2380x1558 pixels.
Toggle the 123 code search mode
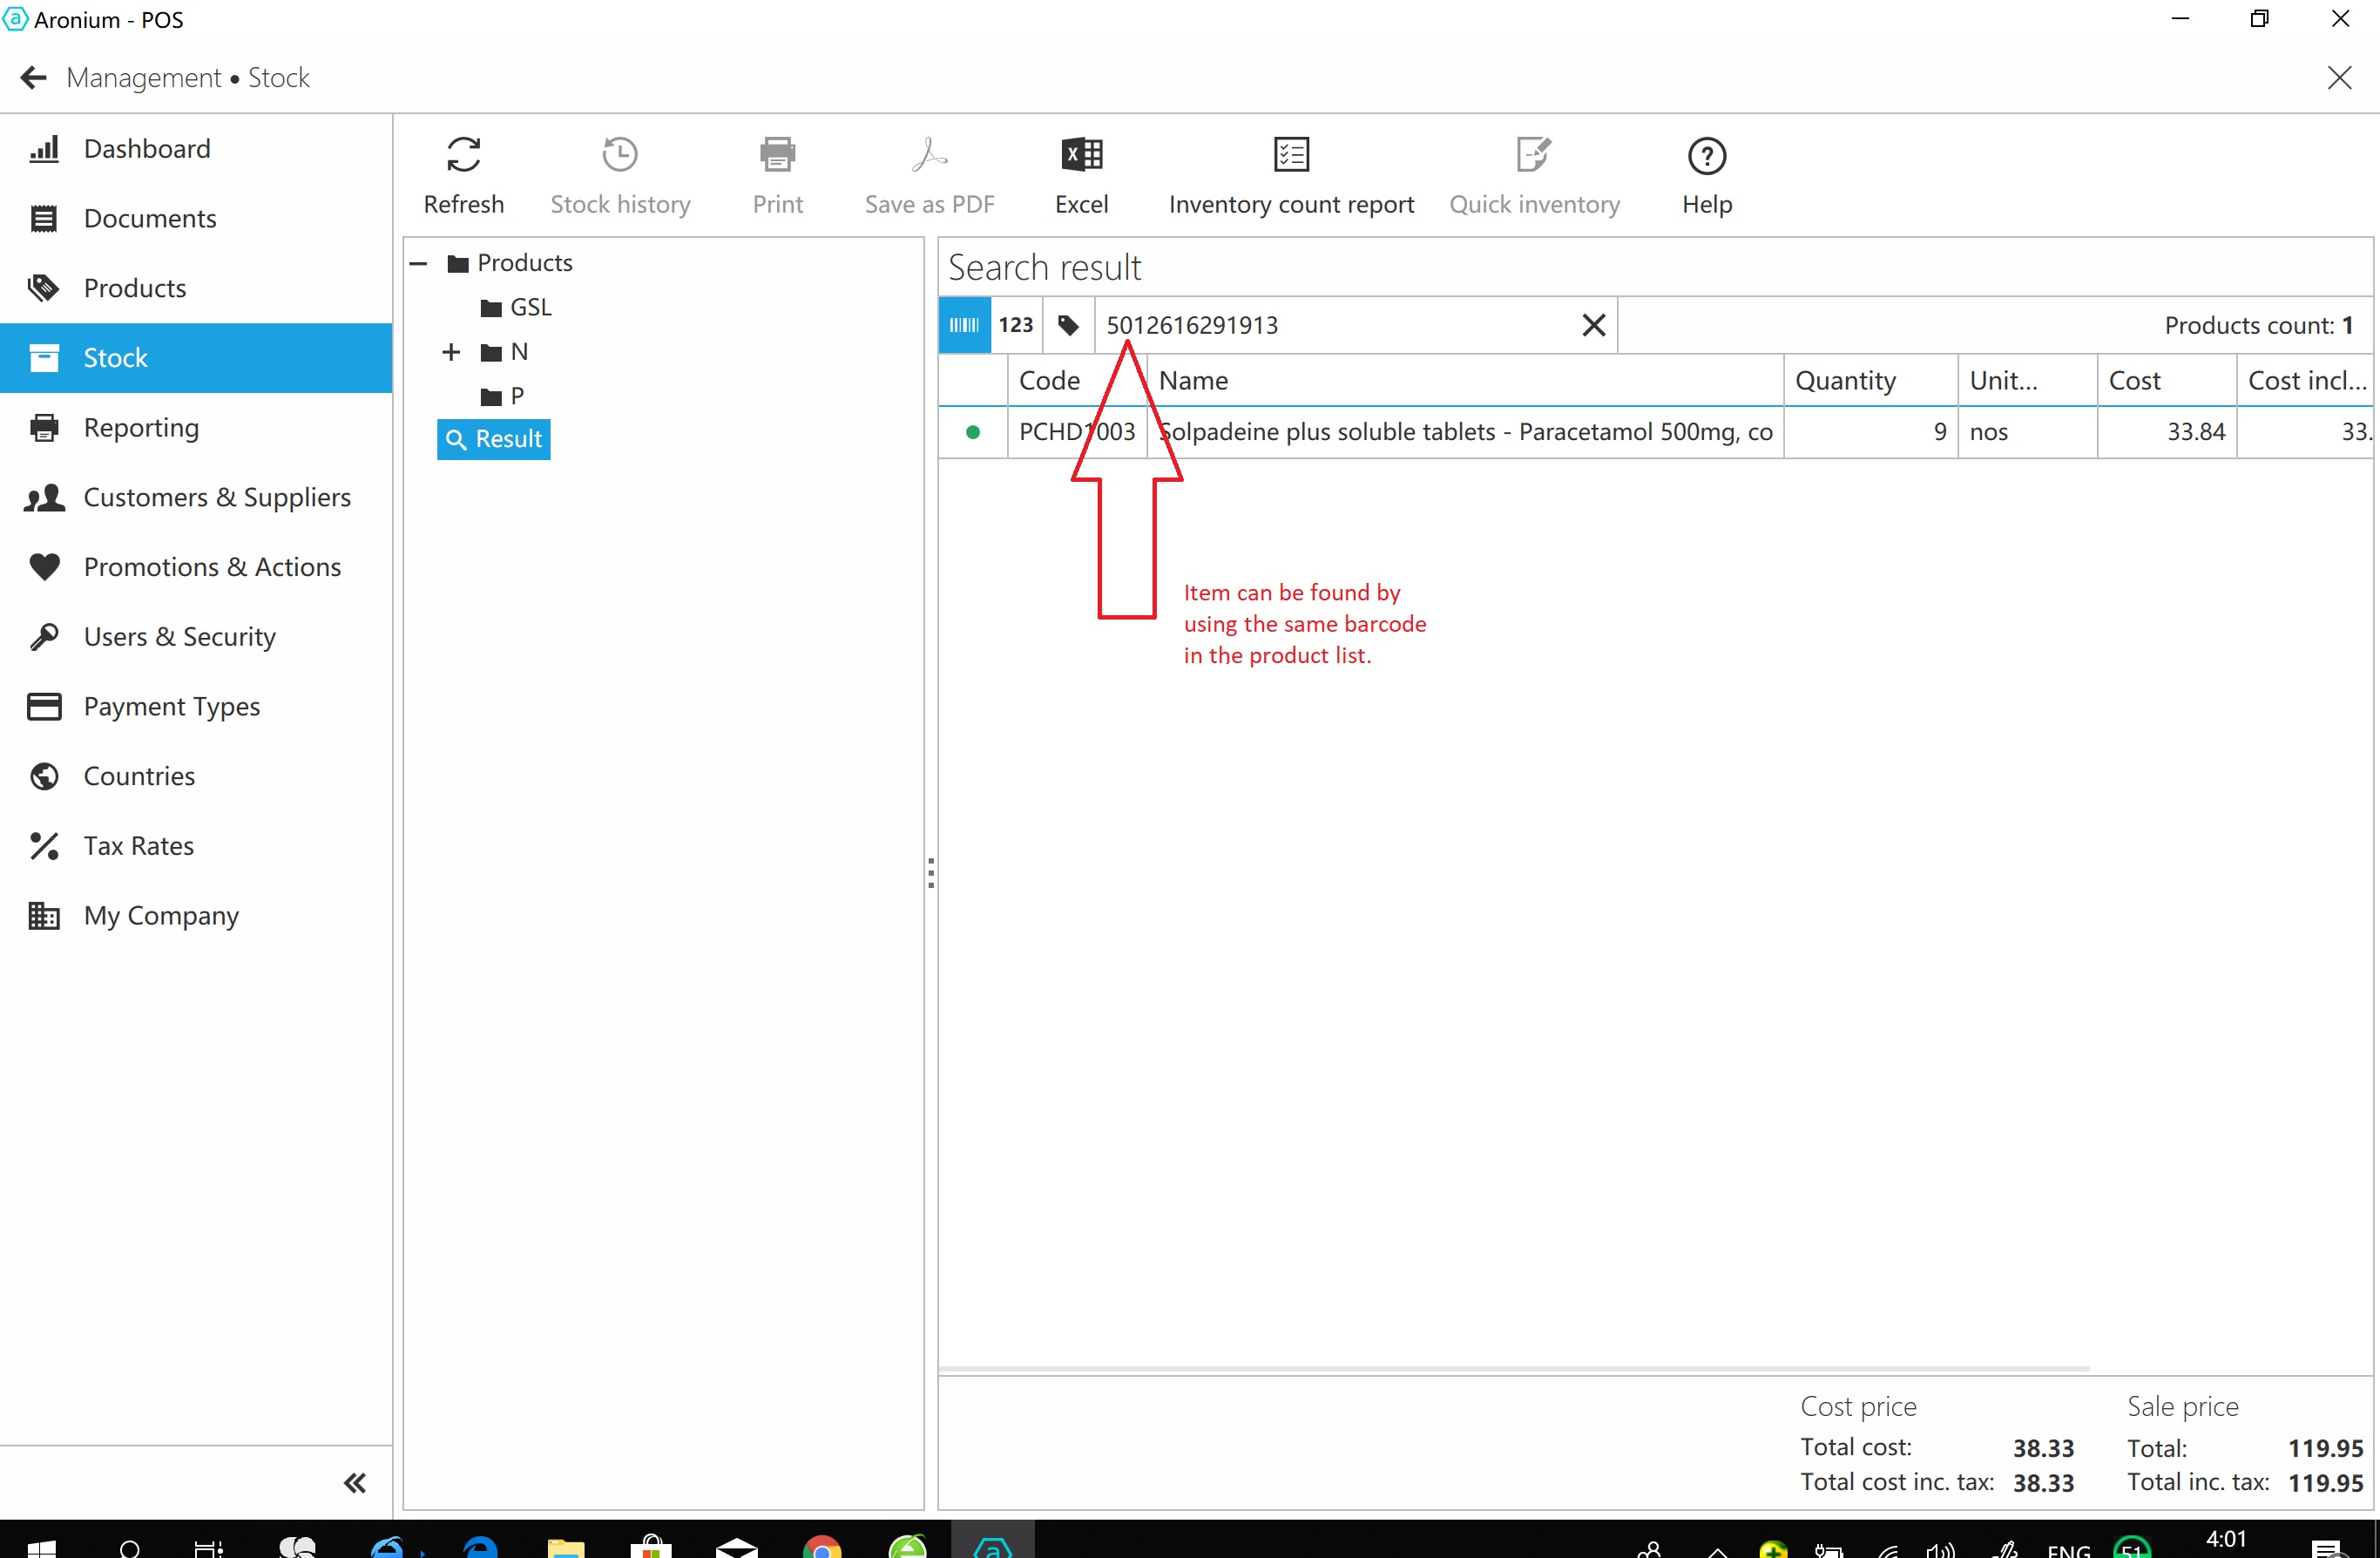point(1015,325)
